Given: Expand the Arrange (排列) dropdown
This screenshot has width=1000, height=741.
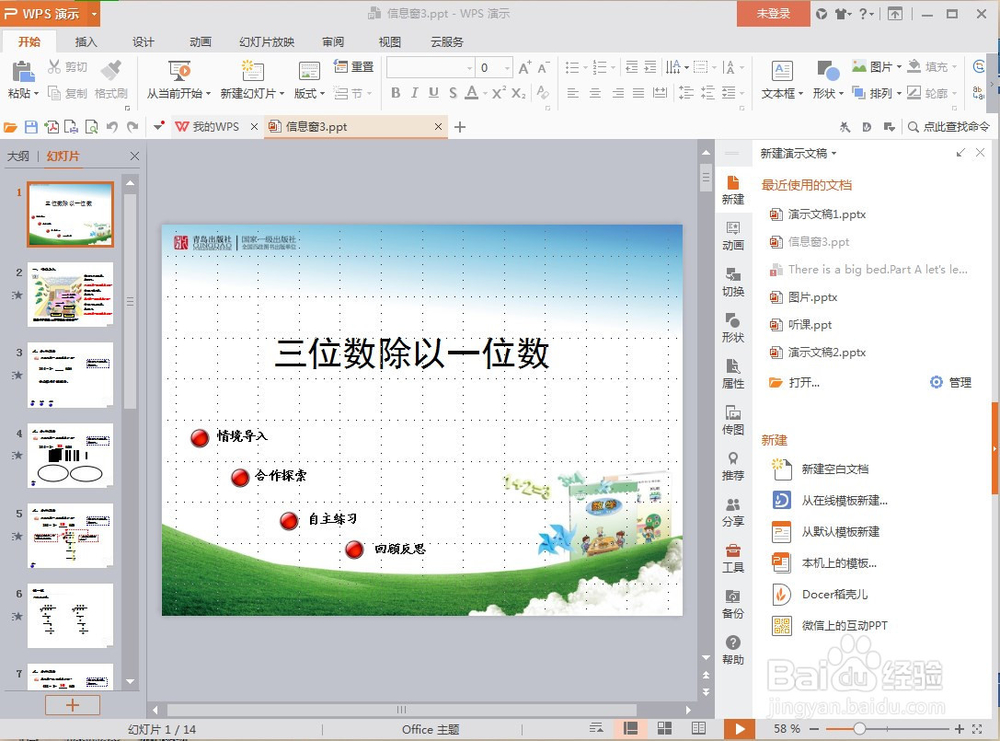Looking at the screenshot, I should (x=899, y=94).
